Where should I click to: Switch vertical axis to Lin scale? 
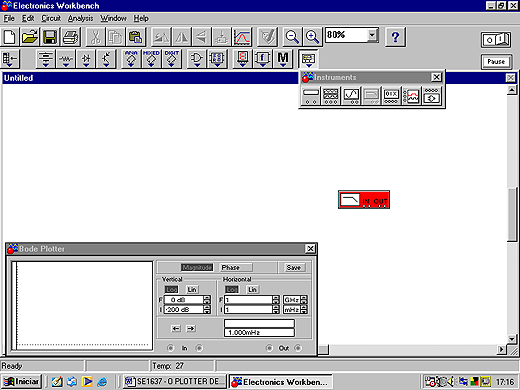point(192,289)
